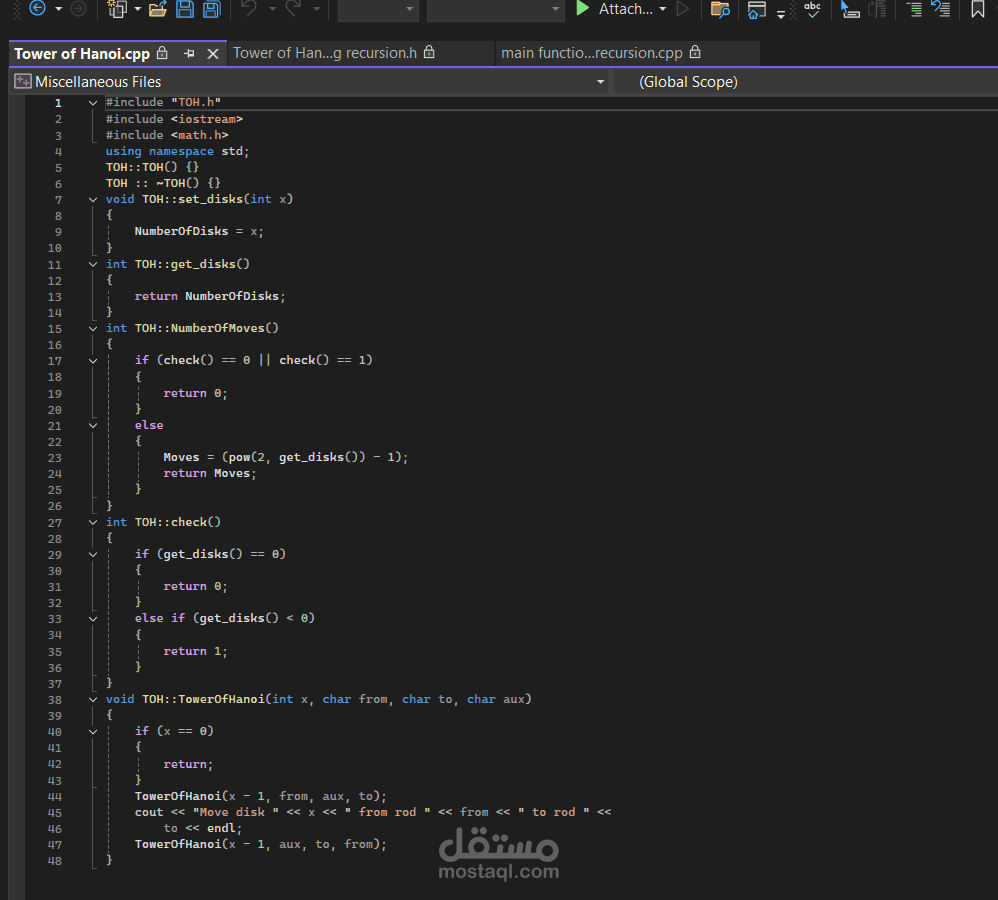Collapse the NumberOfMoves function at line 15

[x=93, y=328]
